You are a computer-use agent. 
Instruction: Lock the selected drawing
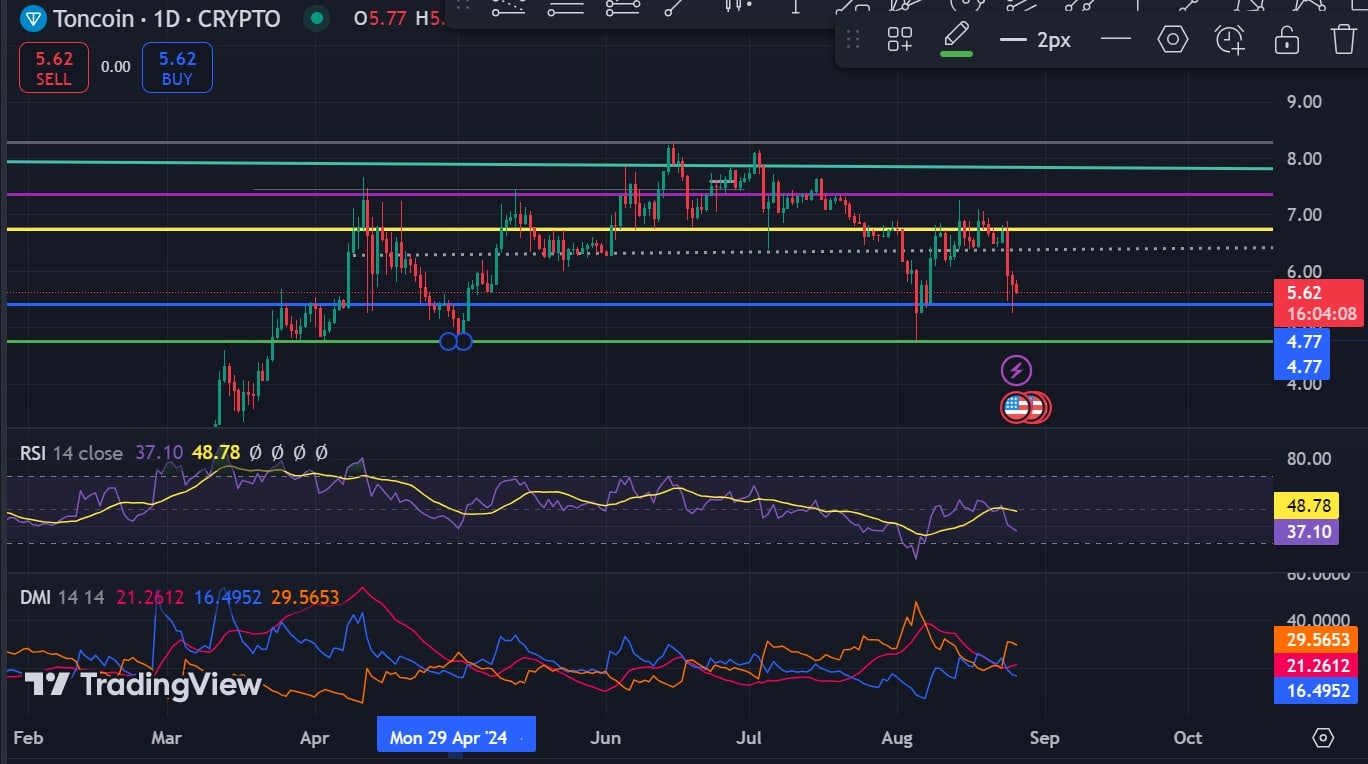point(1286,39)
